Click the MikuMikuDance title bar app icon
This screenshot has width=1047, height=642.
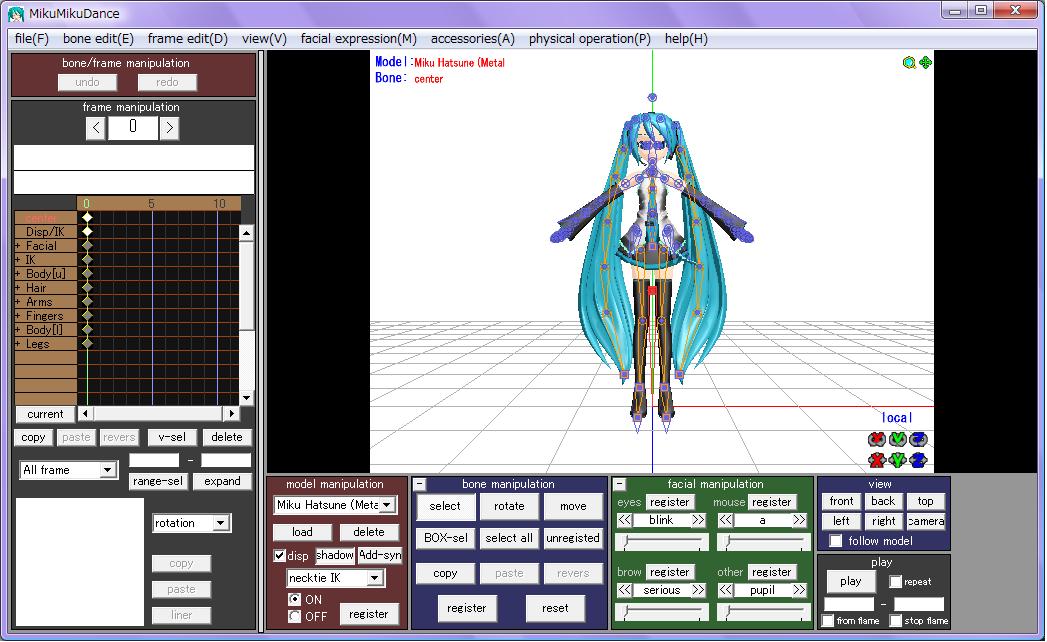pos(16,13)
